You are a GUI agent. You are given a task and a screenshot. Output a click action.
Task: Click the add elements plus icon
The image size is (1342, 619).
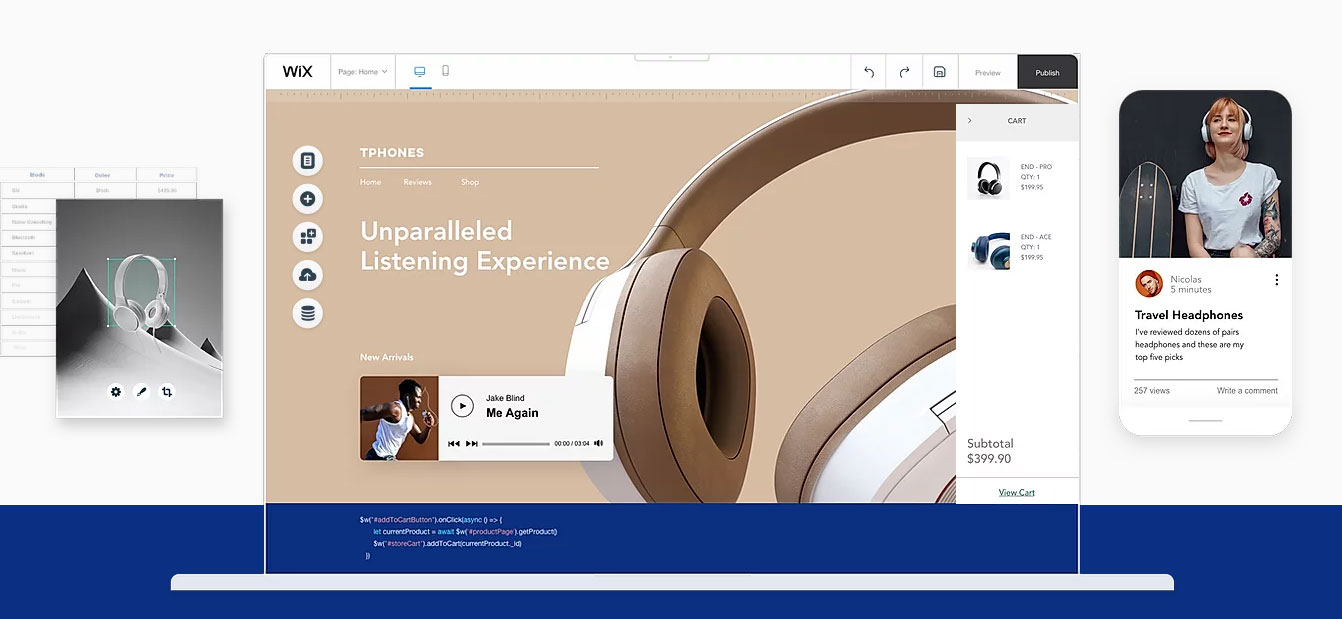click(x=307, y=199)
